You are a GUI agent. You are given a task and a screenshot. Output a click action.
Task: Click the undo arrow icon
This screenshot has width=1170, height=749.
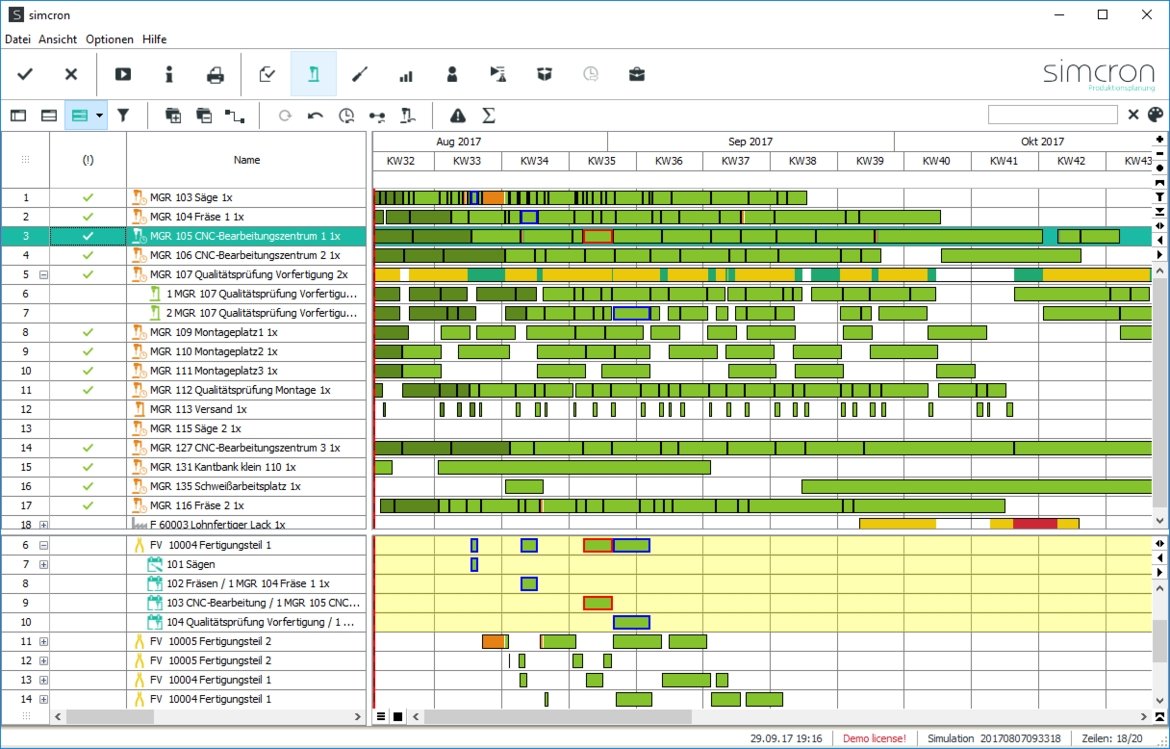pos(315,115)
